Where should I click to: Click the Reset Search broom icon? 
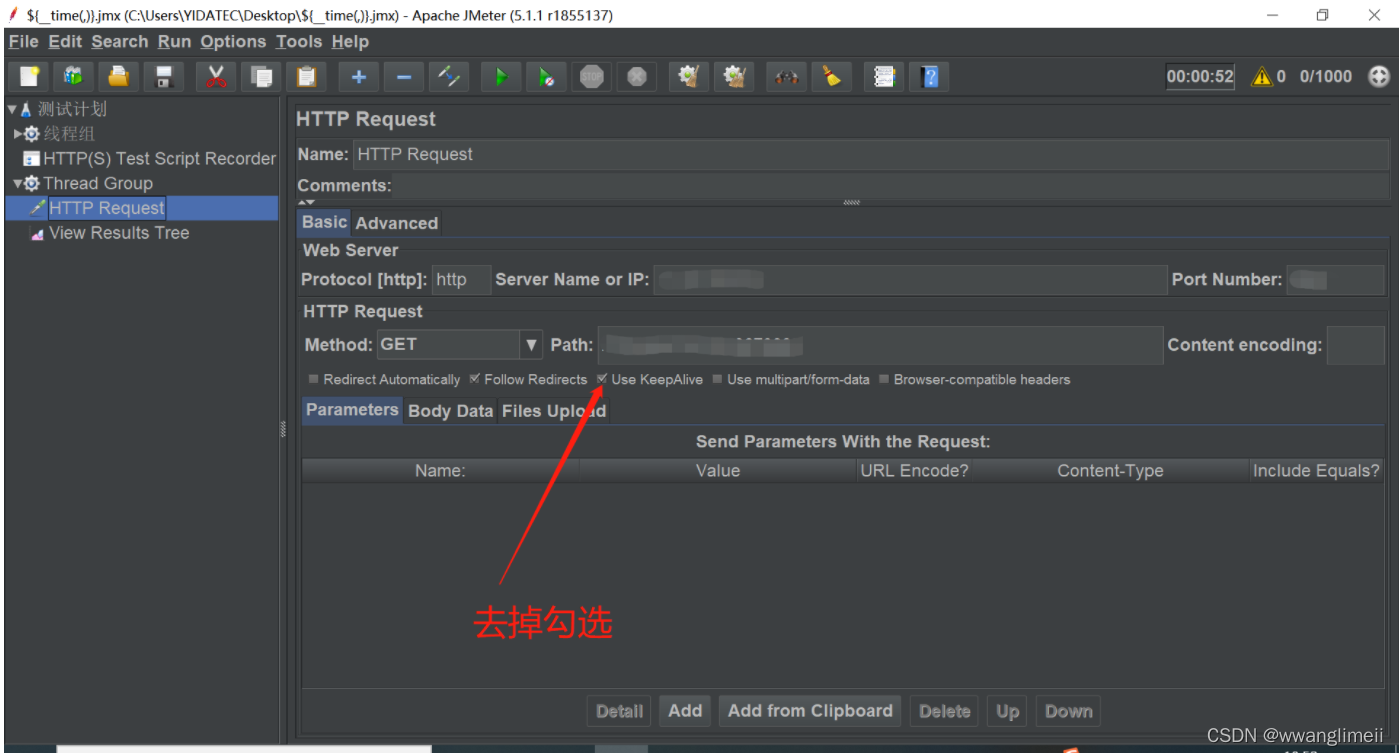(832, 76)
